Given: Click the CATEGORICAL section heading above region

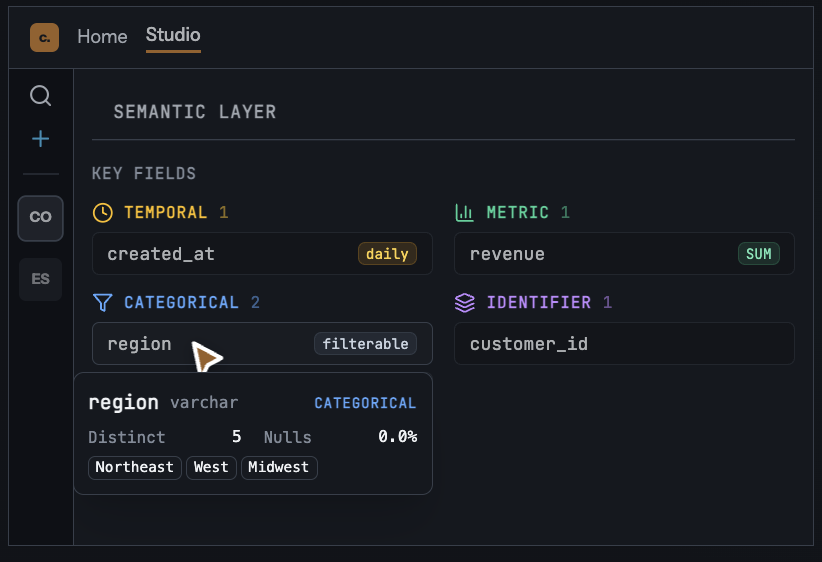Looking at the screenshot, I should coord(181,302).
